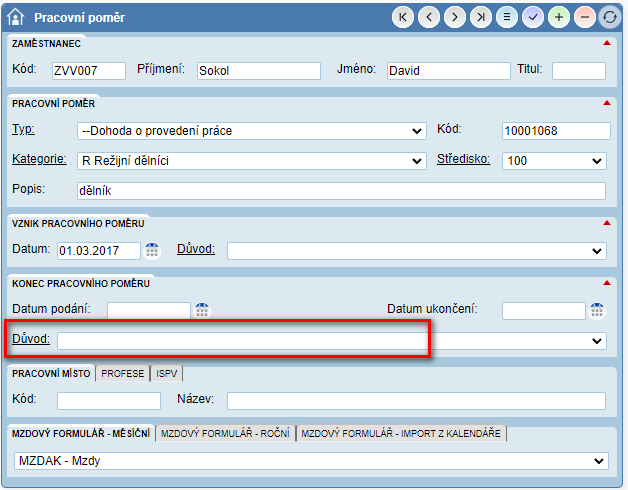Refresh the form with the reload icon

click(609, 17)
